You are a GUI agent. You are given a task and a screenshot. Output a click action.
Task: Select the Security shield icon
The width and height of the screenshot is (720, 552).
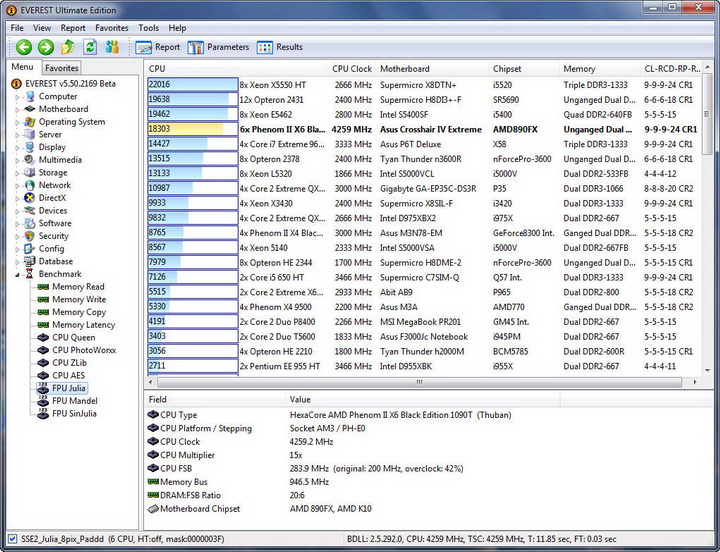pos(30,236)
